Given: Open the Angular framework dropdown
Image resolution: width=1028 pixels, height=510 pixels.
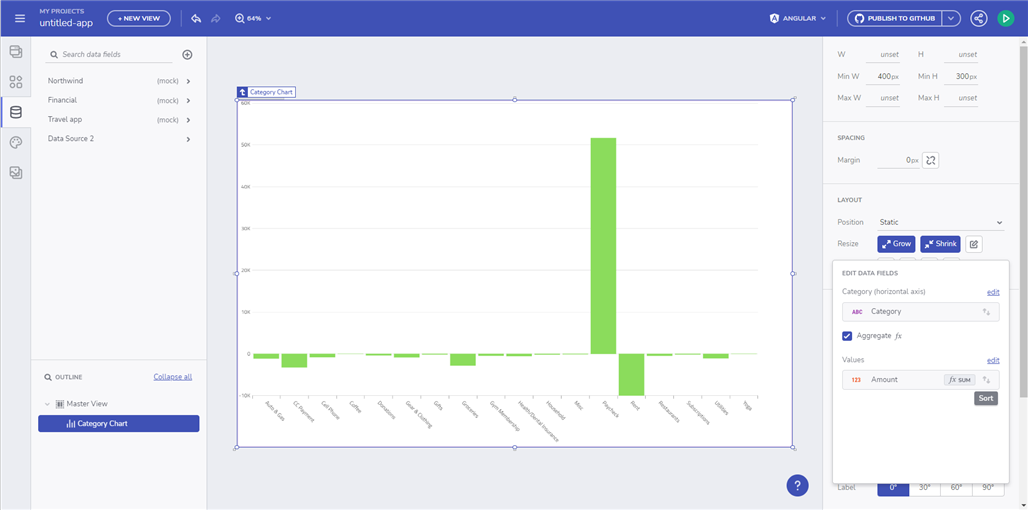Looking at the screenshot, I should click(x=798, y=18).
